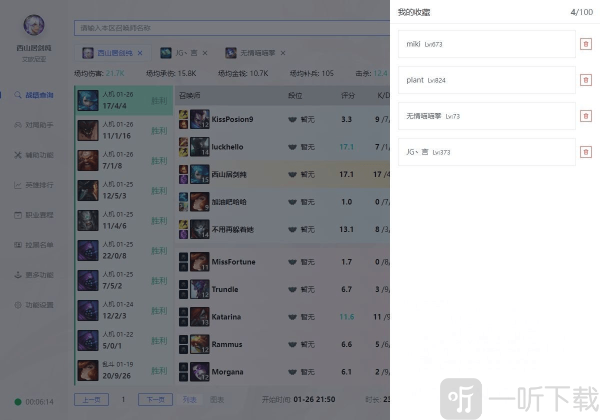The width and height of the screenshot is (600, 420).
Task: Click the chart icon beside 英雄排行
Action: pyautogui.click(x=18, y=185)
